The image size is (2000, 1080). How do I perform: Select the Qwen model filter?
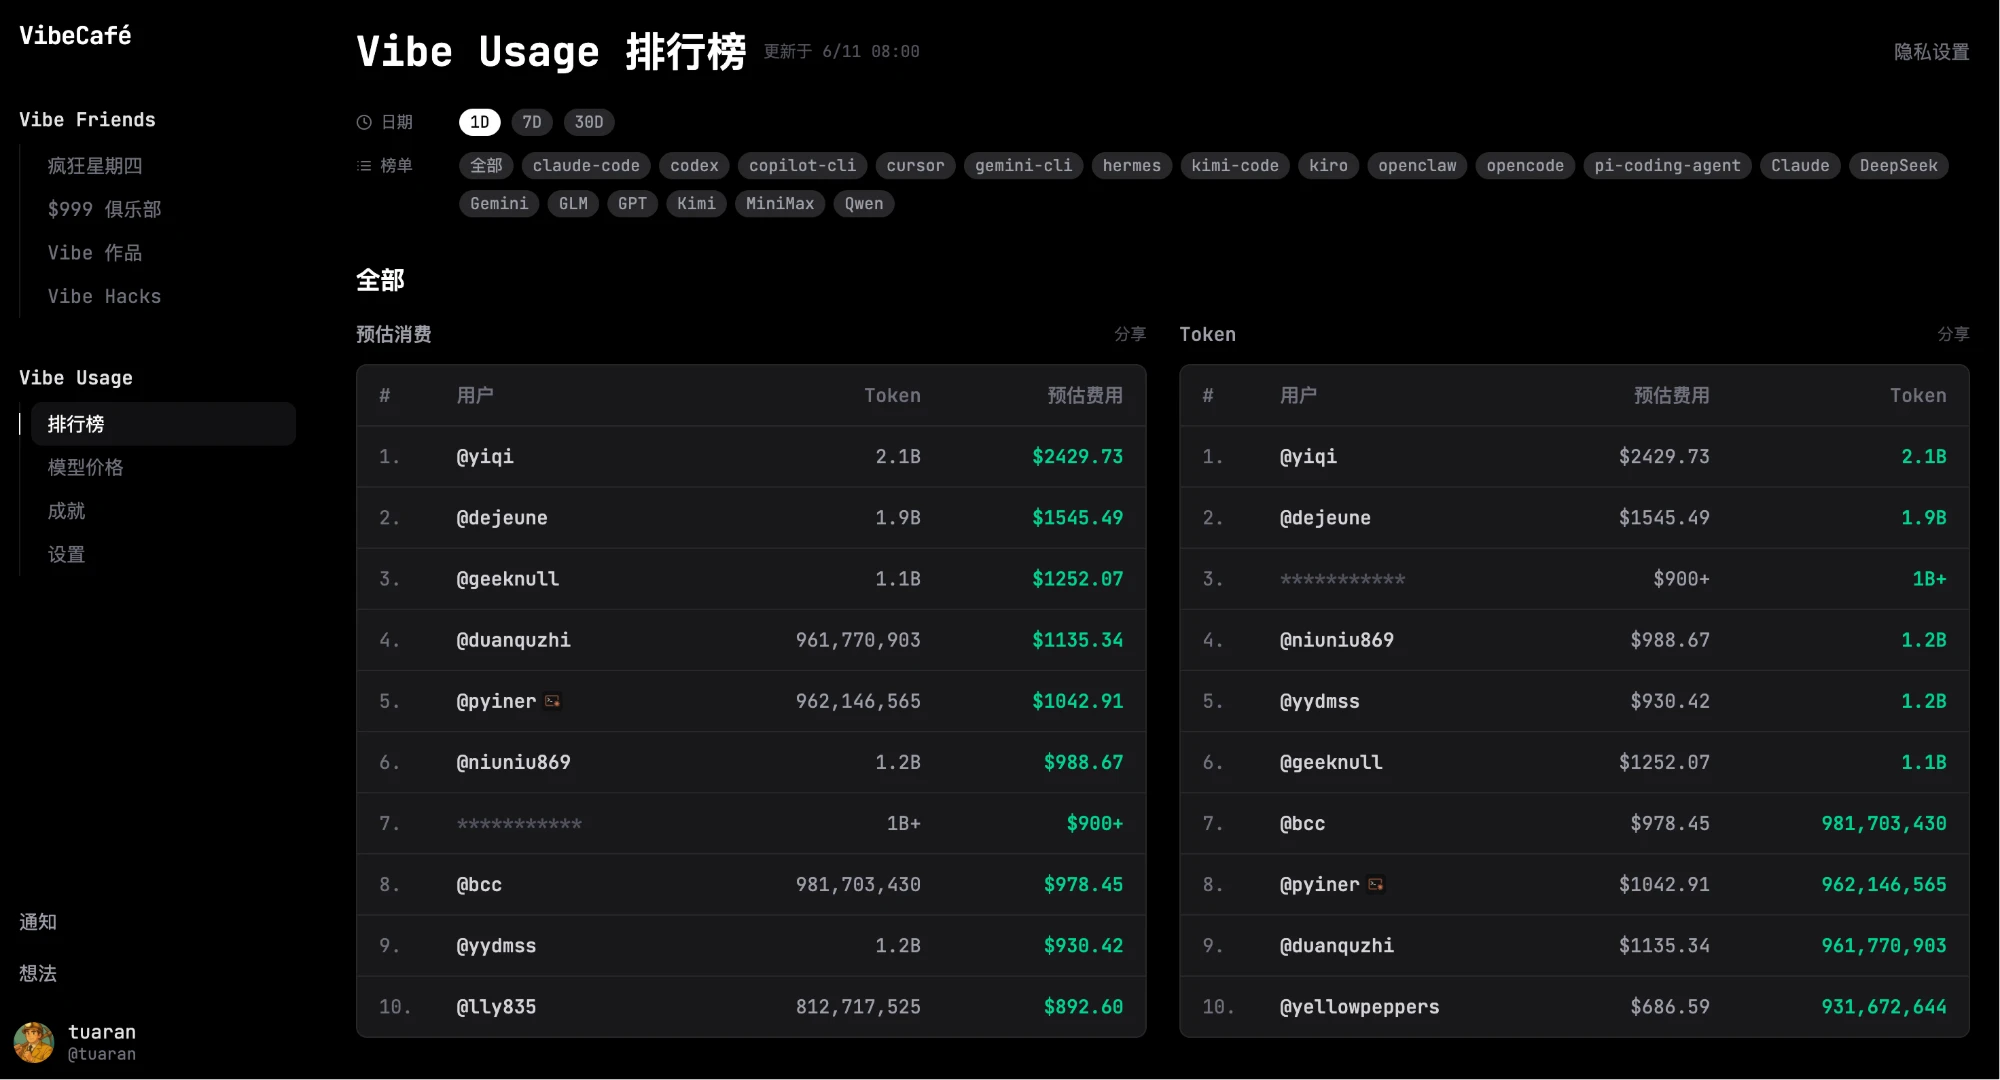click(864, 204)
